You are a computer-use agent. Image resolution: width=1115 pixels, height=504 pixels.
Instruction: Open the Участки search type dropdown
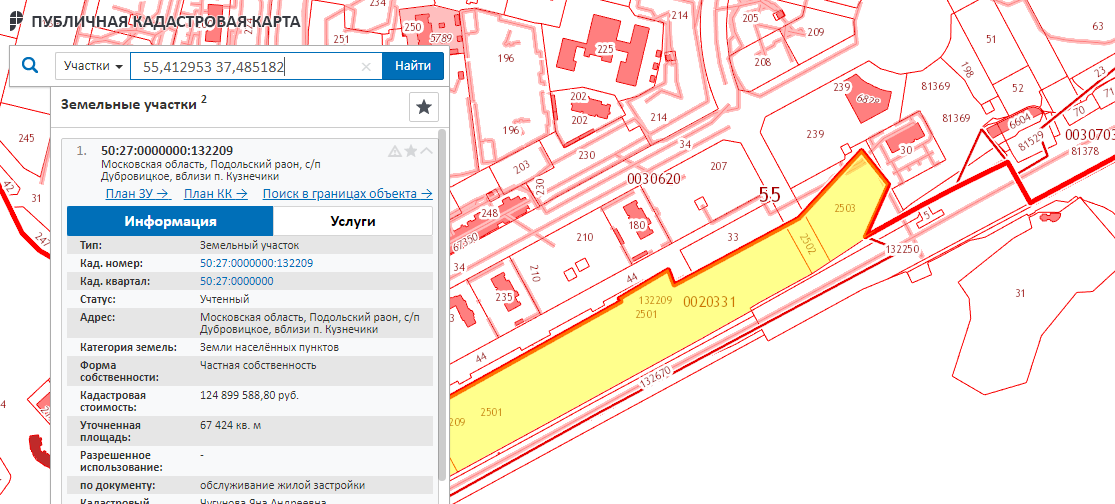point(93,66)
